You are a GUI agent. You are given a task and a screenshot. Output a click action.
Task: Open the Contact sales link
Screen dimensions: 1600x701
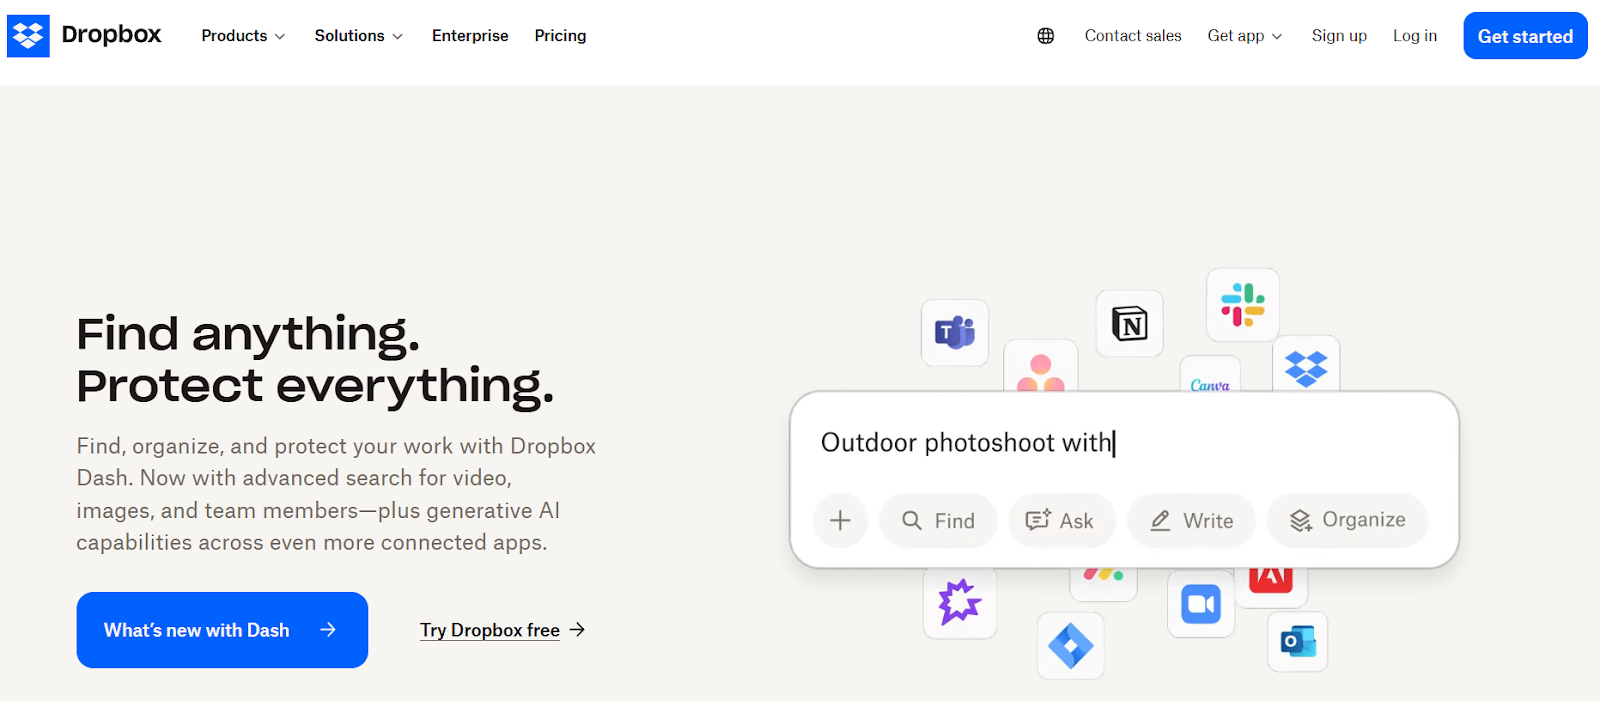(1133, 36)
